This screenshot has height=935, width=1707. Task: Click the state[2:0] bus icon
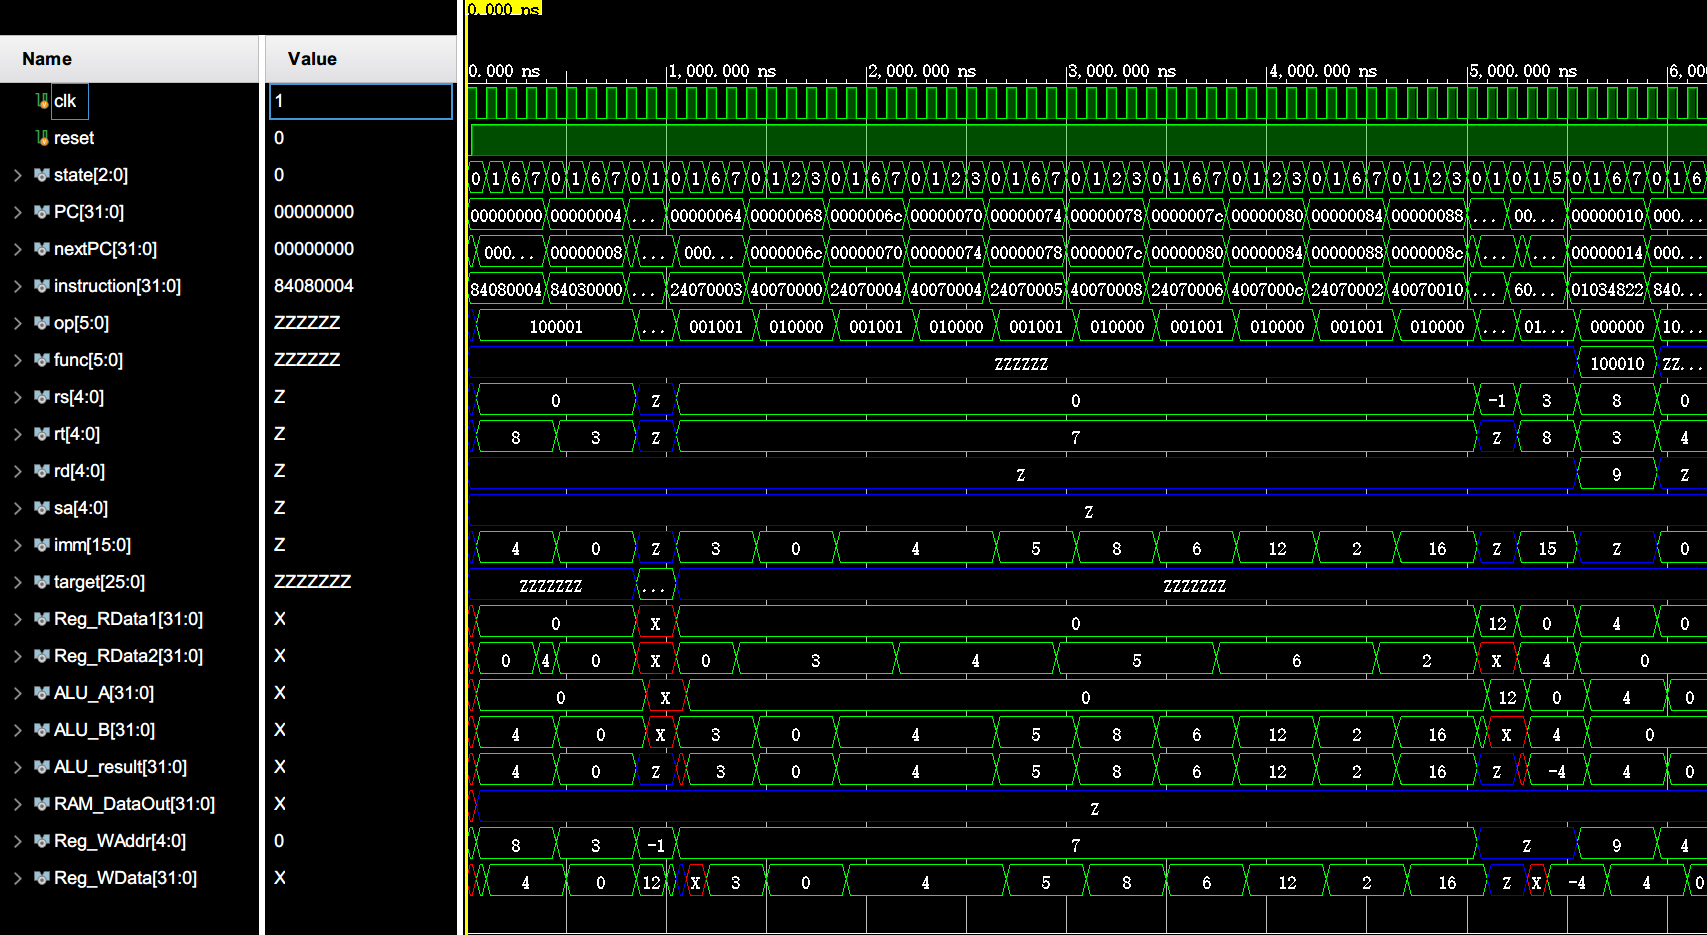(42, 175)
